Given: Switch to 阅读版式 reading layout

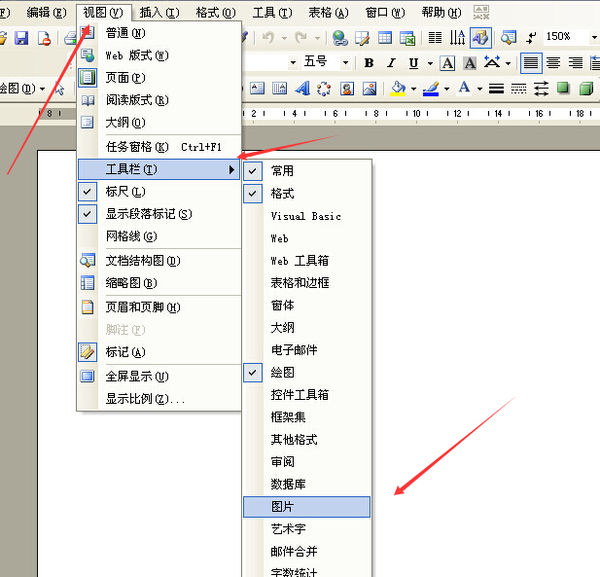Looking at the screenshot, I should click(x=159, y=100).
